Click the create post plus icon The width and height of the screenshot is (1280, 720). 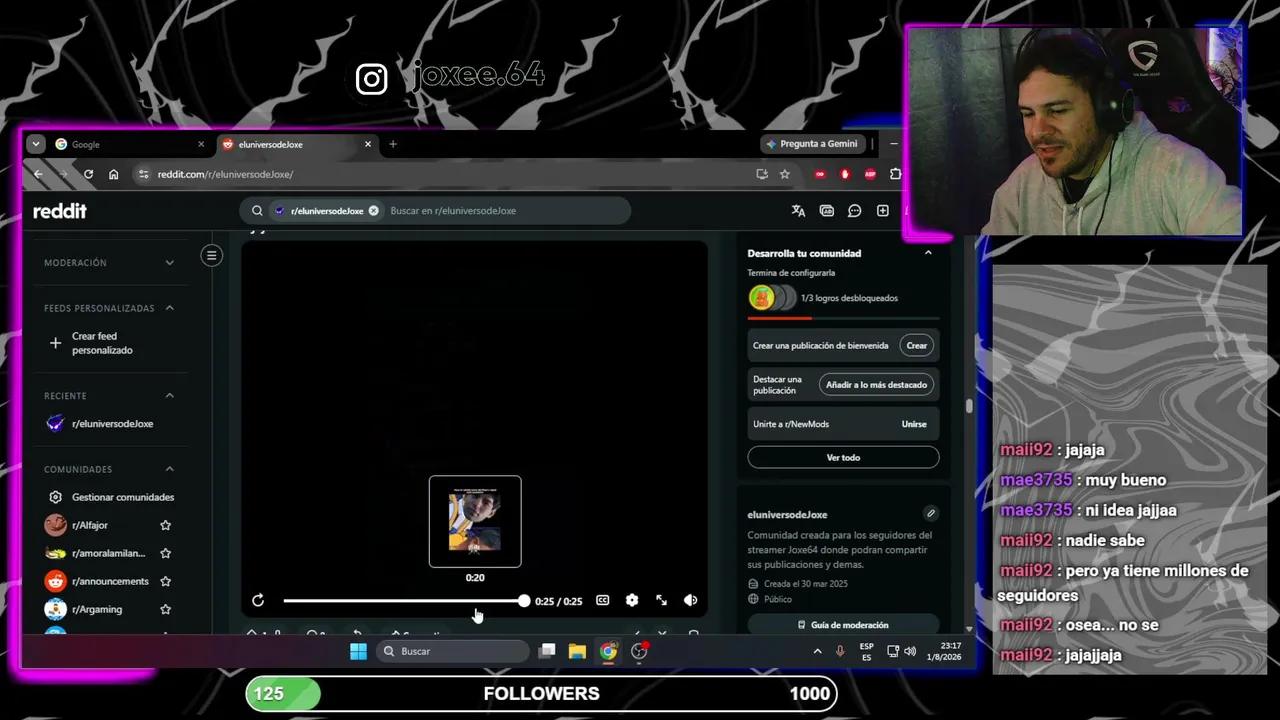coord(883,211)
